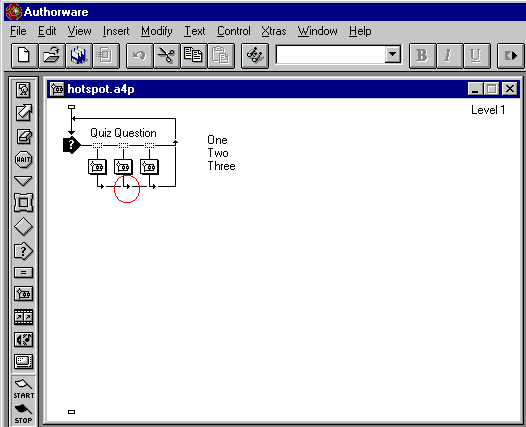Click the flowline start marker at top
Screen dimensions: 526x427
(71, 107)
